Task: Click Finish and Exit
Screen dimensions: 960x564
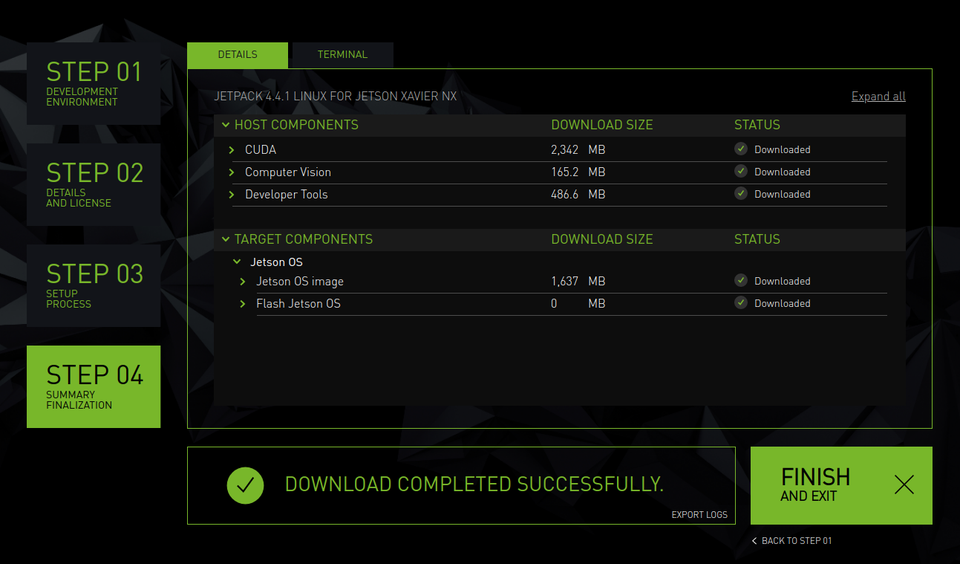Action: [x=841, y=485]
